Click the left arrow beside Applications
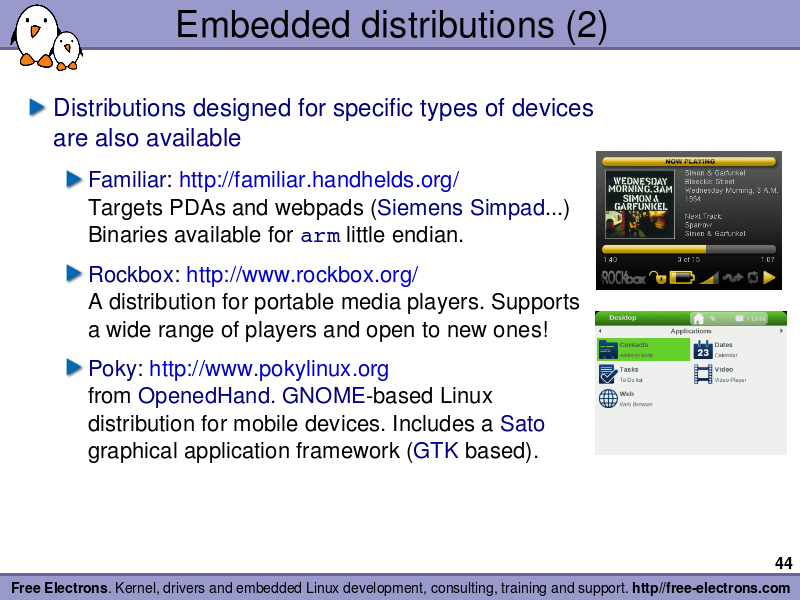This screenshot has width=800, height=600. [x=600, y=331]
